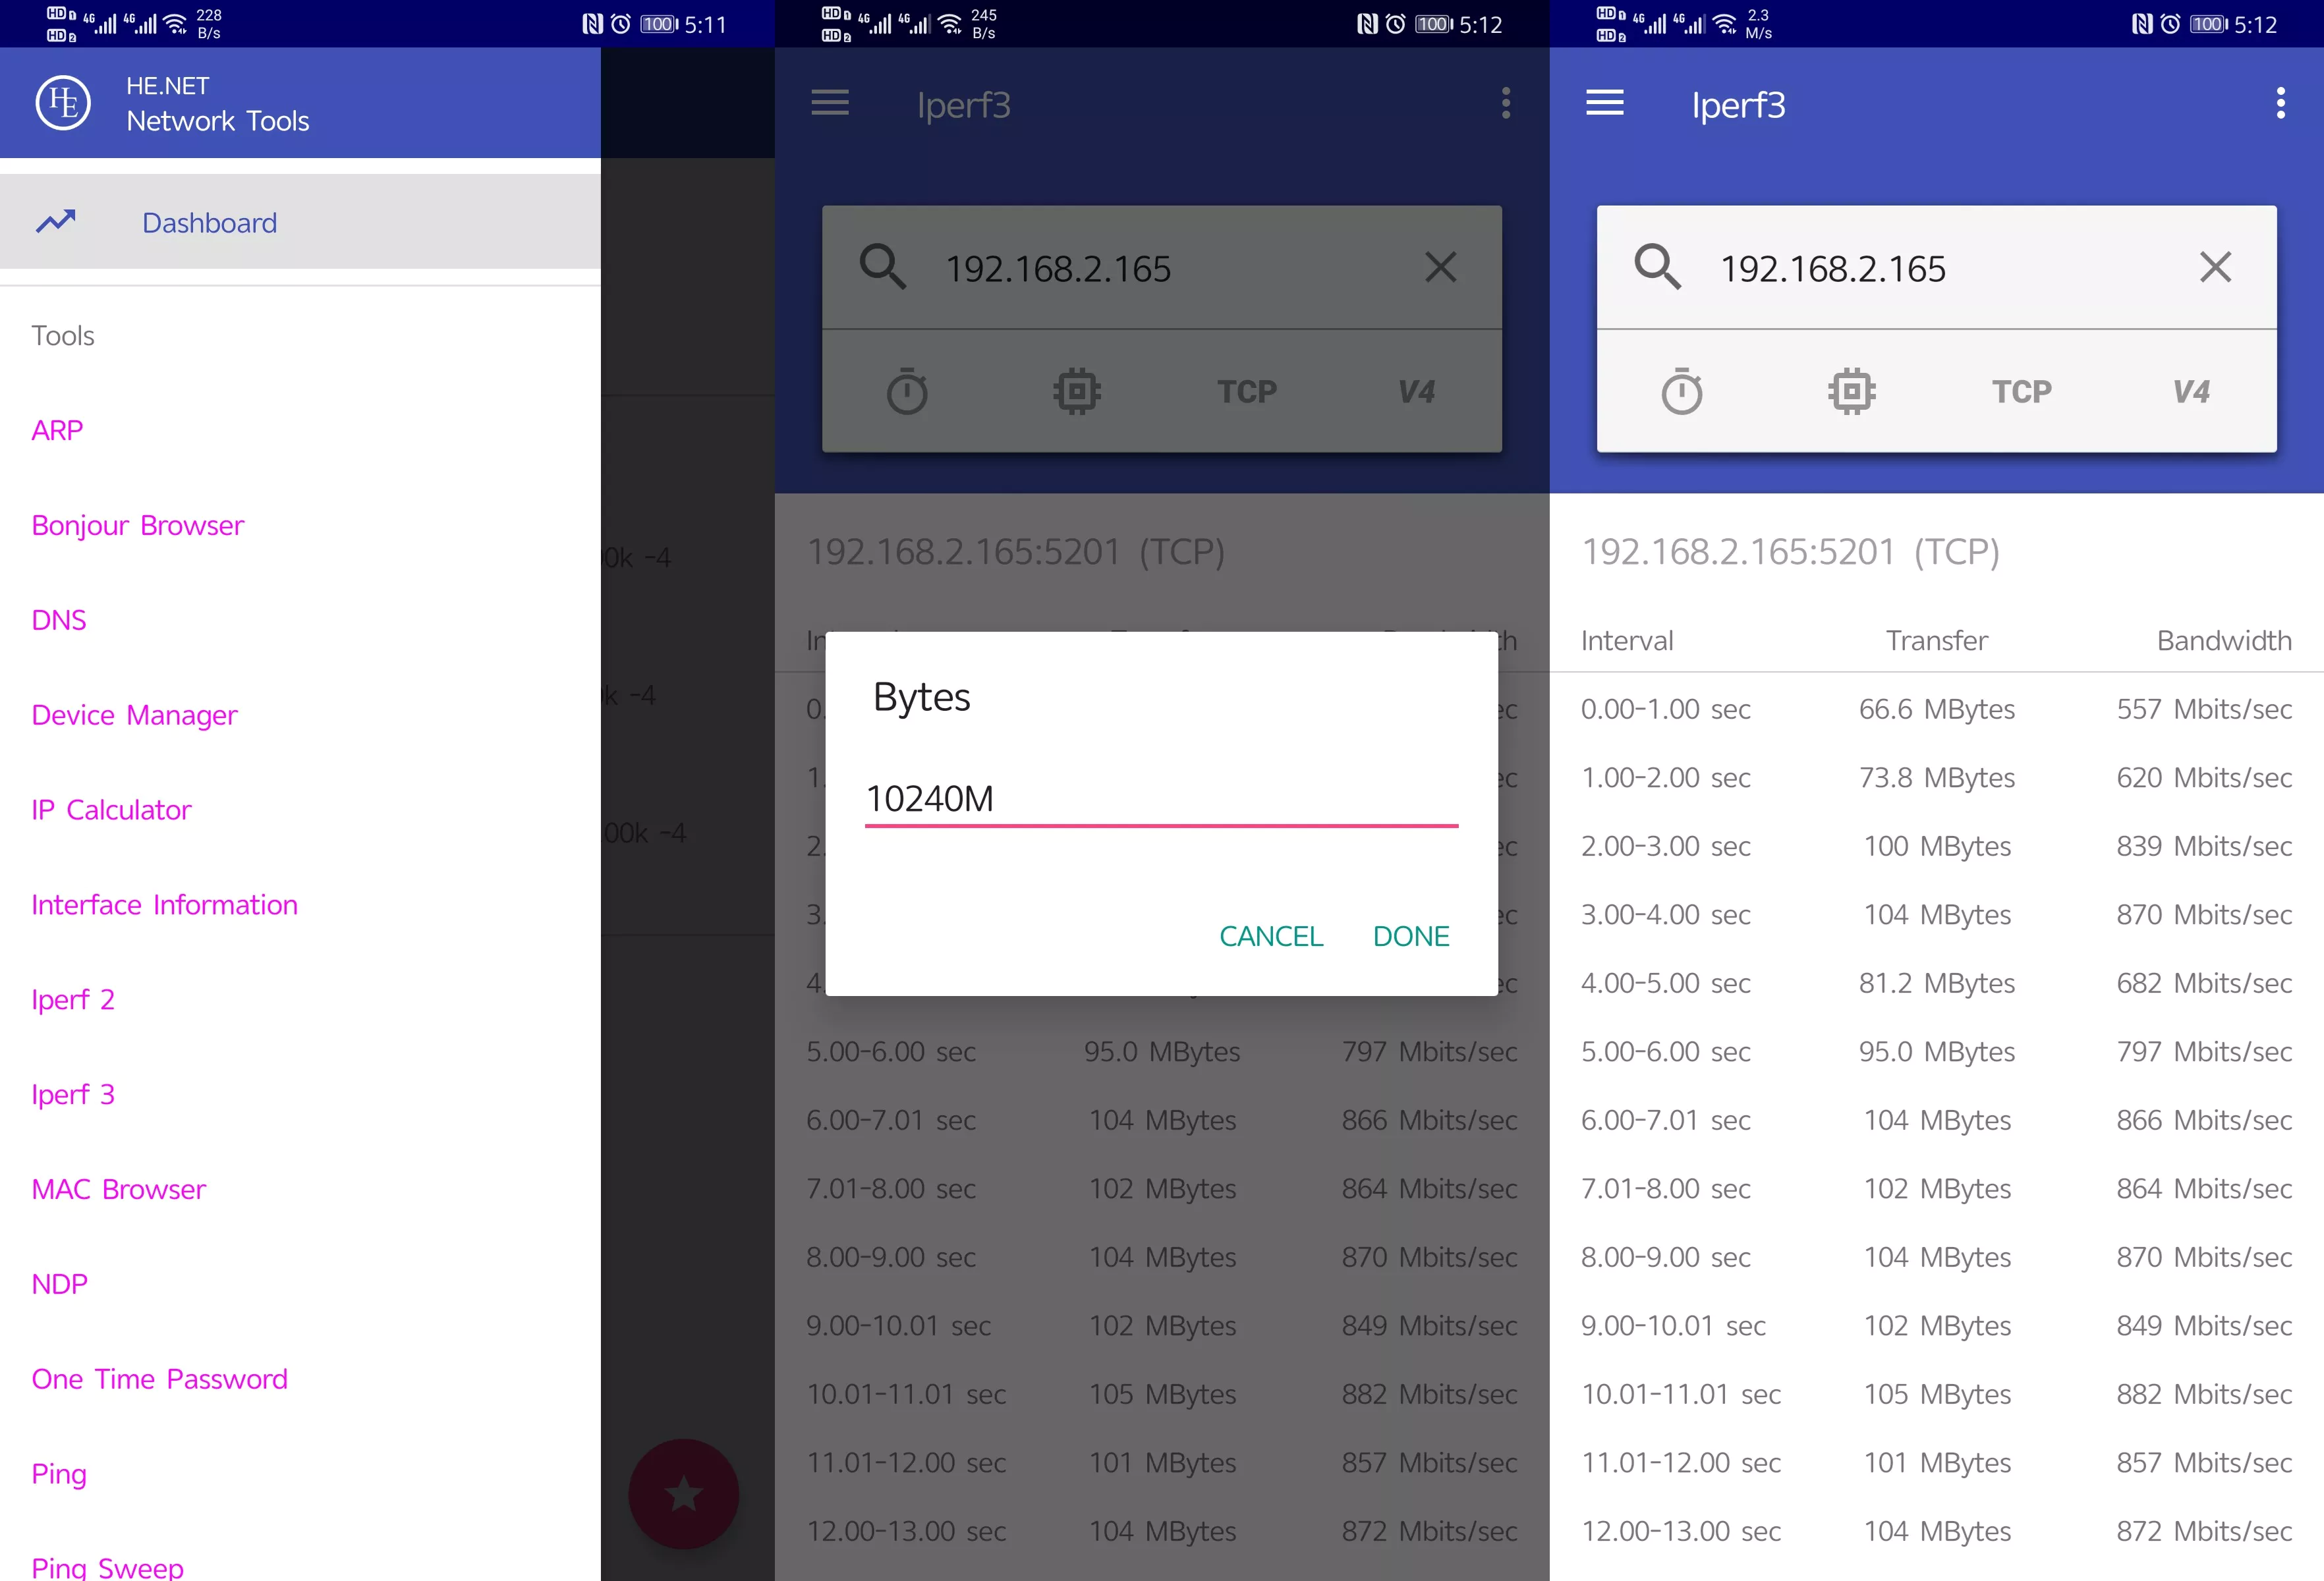Toggle the TCP protocol option in right Iperf3 panel
Screen dimensions: 2324x1581
tap(2021, 391)
